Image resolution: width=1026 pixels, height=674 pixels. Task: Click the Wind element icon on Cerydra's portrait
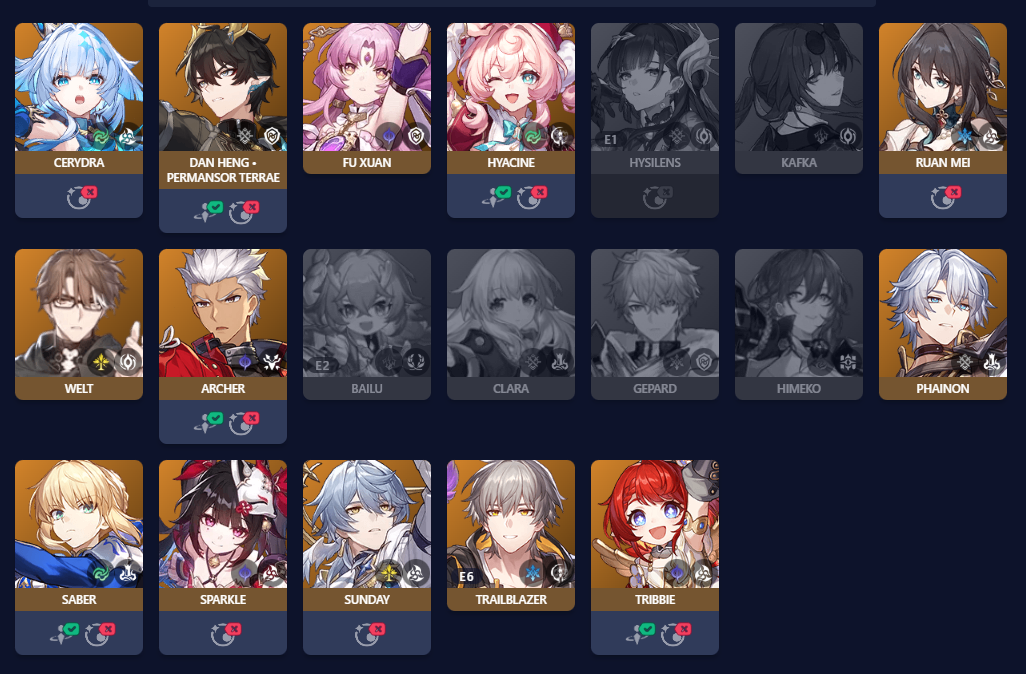click(x=101, y=137)
